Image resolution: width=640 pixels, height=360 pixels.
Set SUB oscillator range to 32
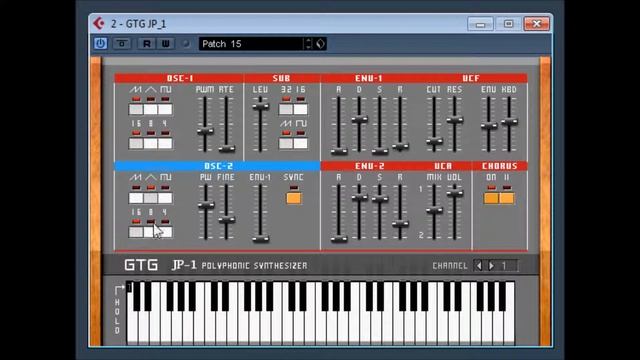coord(286,109)
